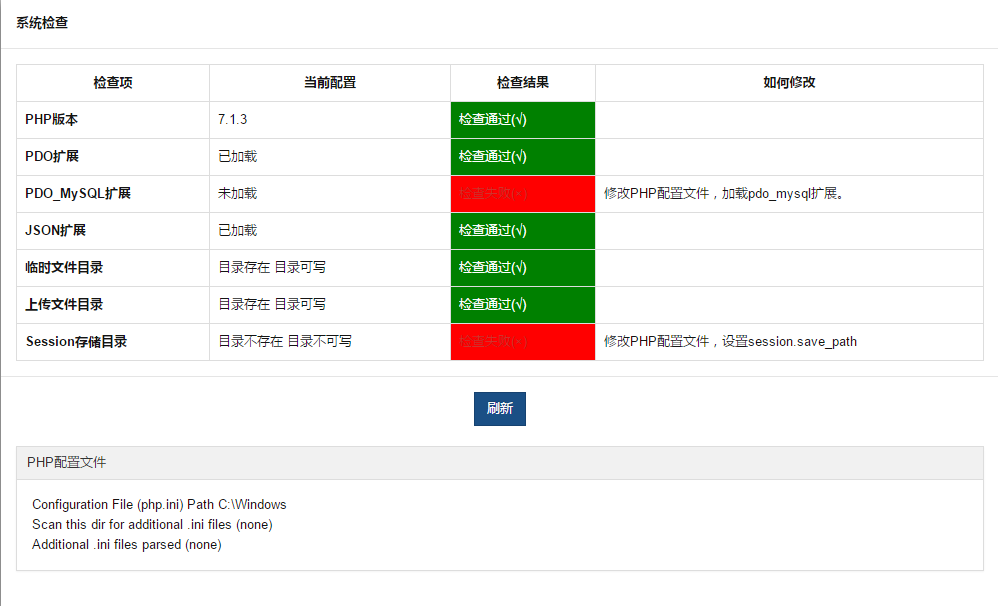The image size is (998, 606).
Task: Select the pdo_mysql扩展 fix instruction text
Action: 724,194
